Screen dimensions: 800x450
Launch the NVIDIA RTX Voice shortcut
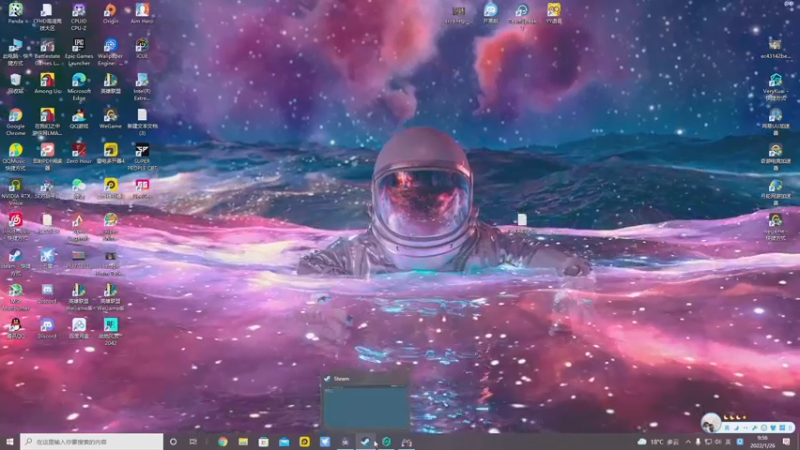(x=15, y=191)
